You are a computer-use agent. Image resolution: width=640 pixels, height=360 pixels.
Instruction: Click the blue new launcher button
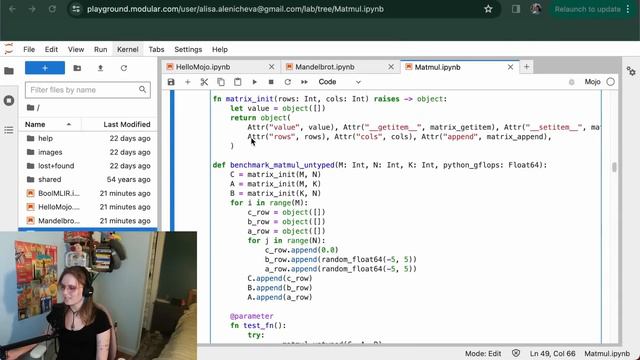coord(45,68)
